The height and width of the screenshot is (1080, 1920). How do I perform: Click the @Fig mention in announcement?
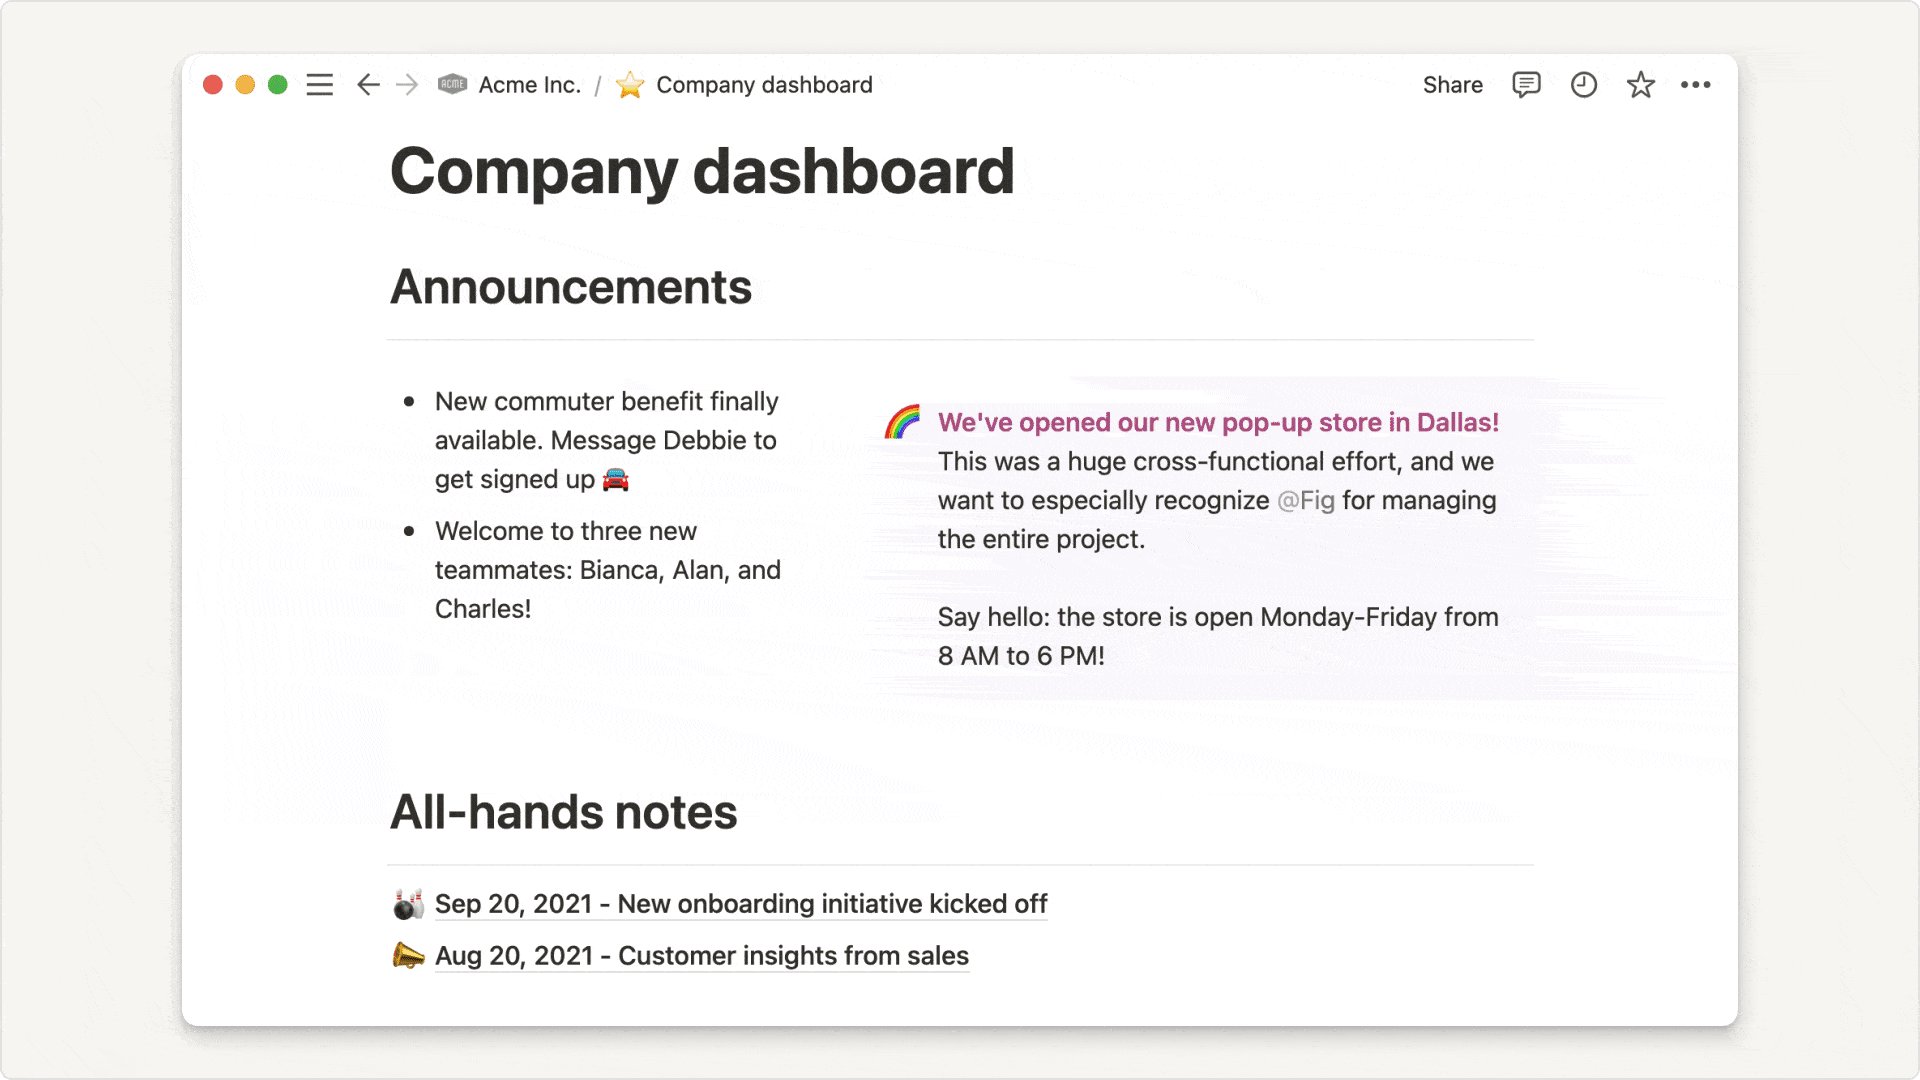(1304, 498)
